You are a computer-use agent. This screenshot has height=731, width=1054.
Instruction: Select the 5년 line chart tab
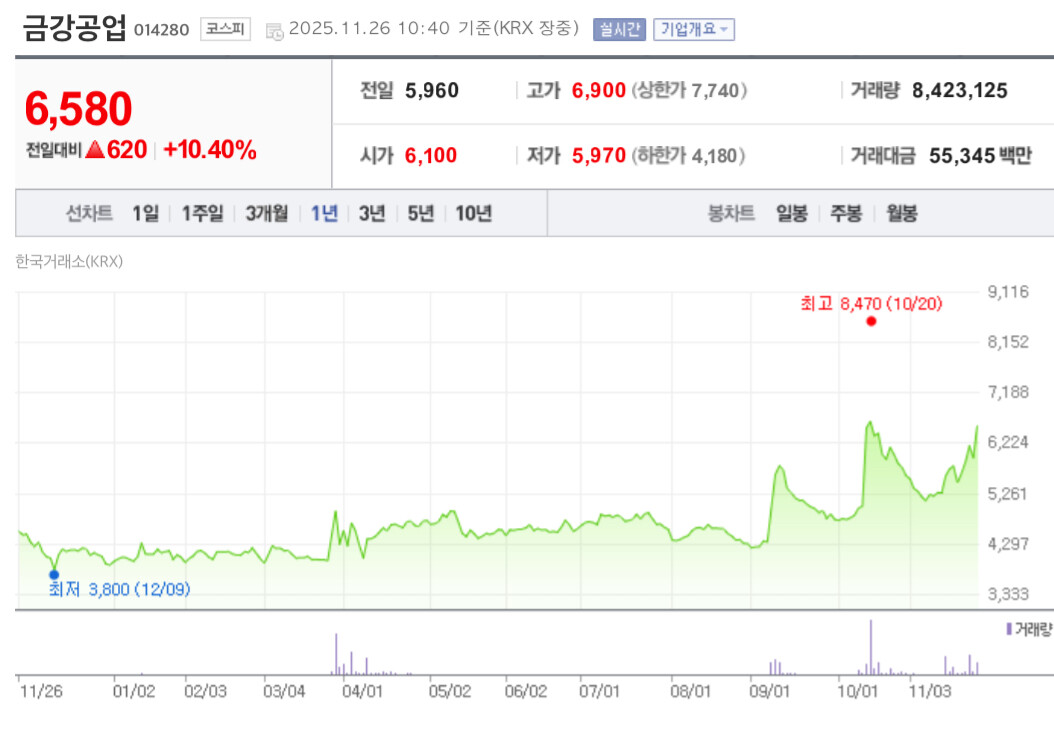point(421,214)
